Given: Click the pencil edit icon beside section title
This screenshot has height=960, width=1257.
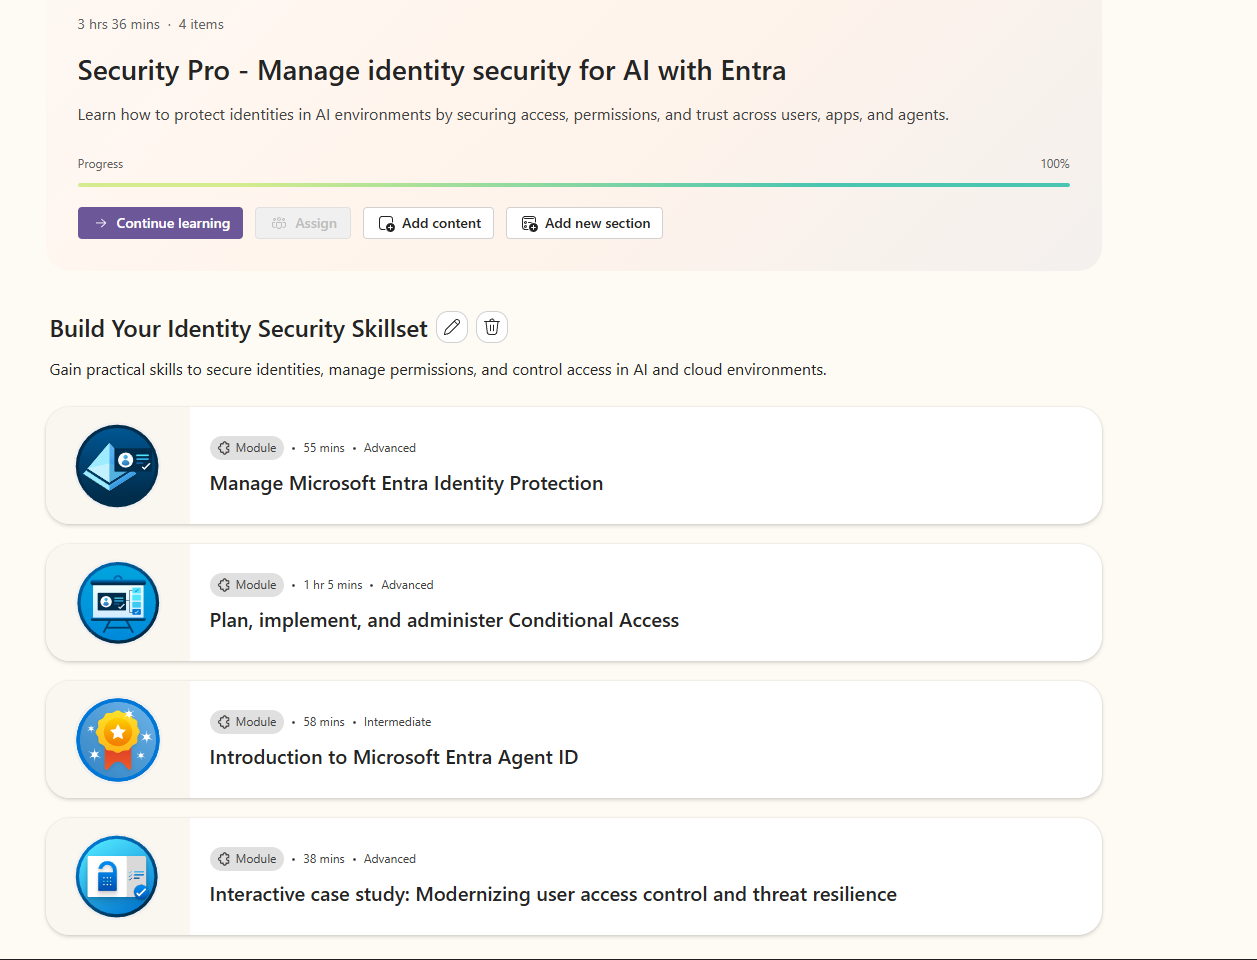Looking at the screenshot, I should [x=452, y=327].
